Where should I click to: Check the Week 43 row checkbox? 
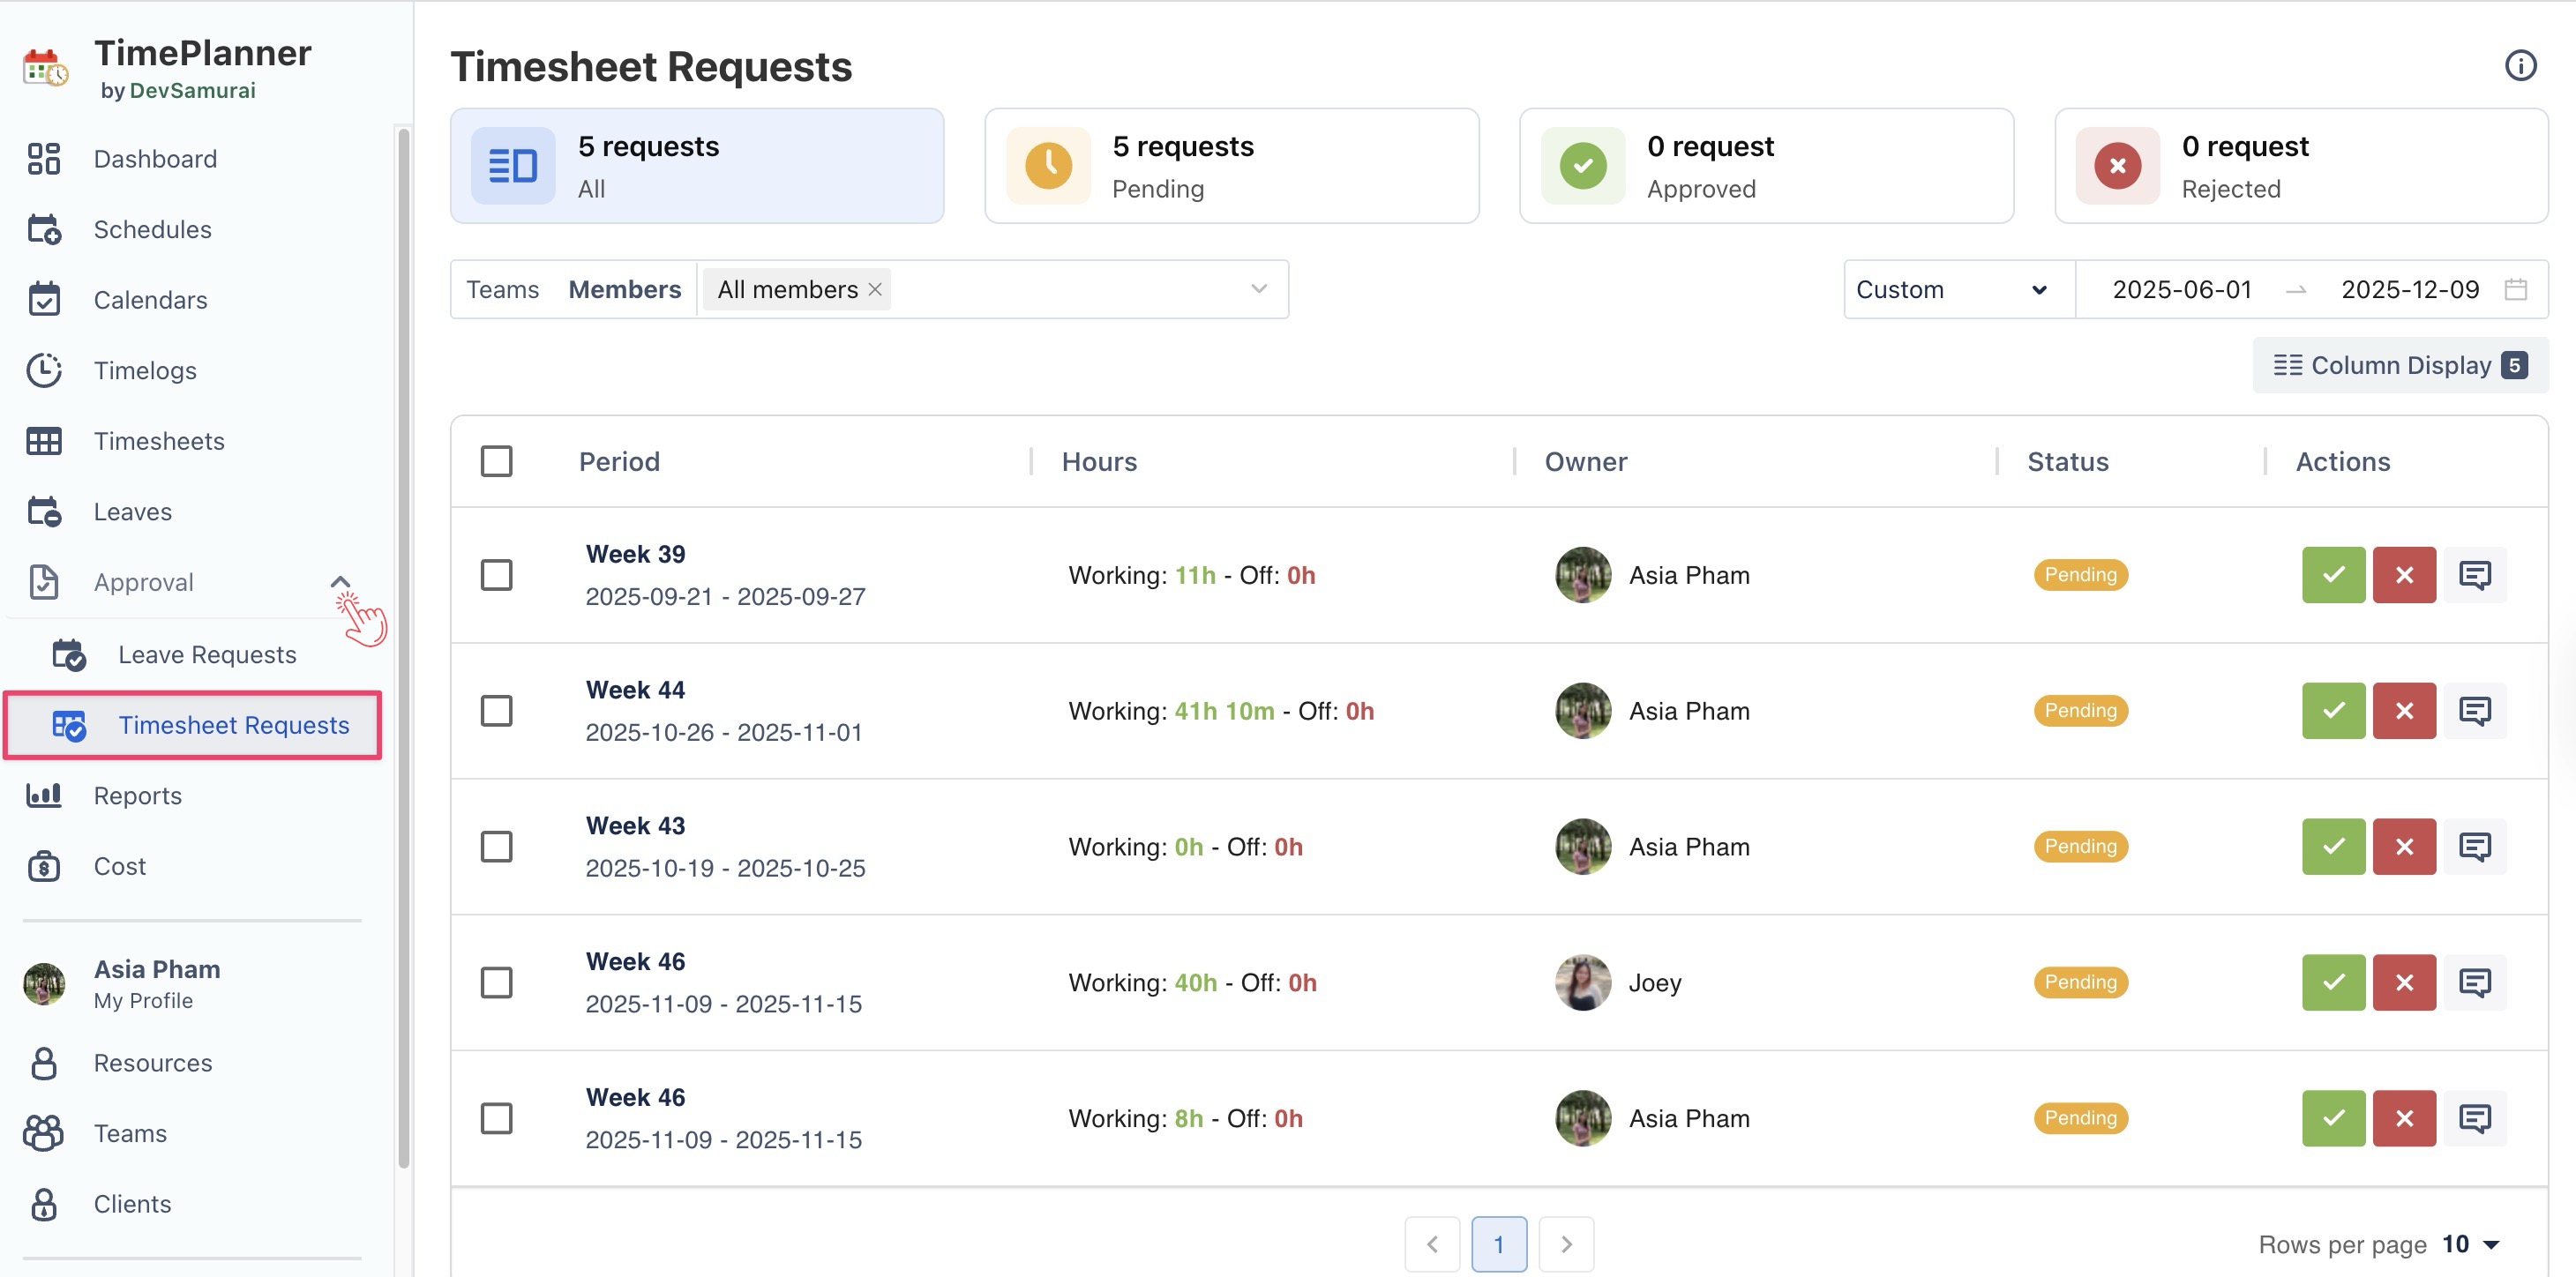point(497,847)
